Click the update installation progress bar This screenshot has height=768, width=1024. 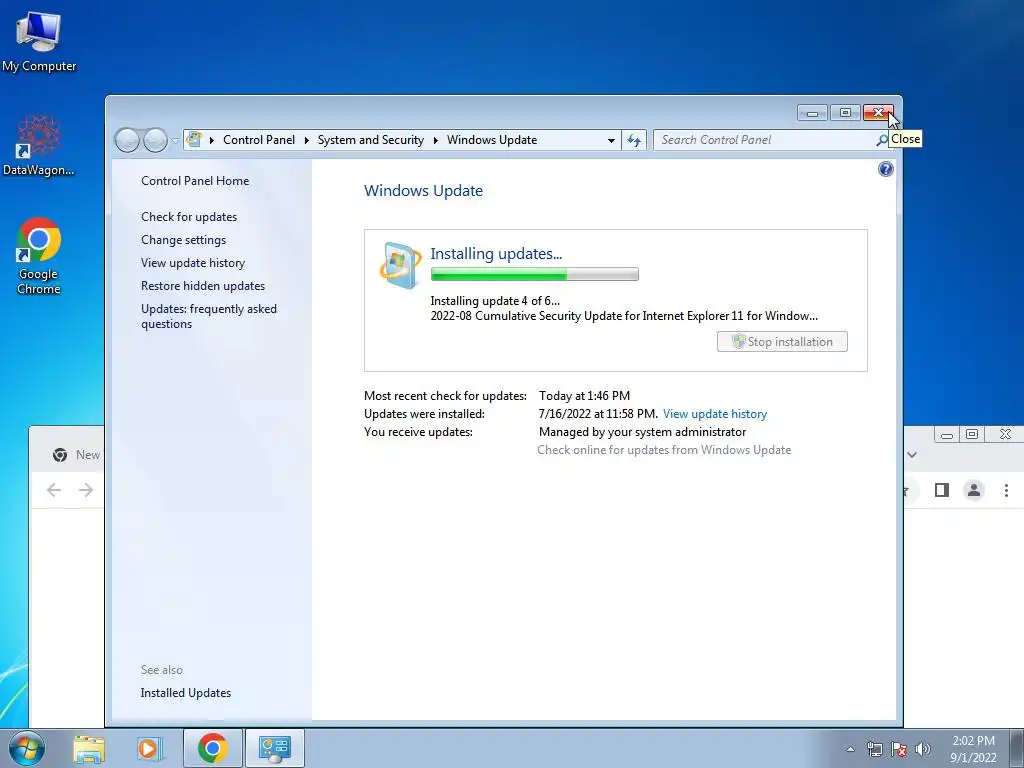click(x=534, y=274)
